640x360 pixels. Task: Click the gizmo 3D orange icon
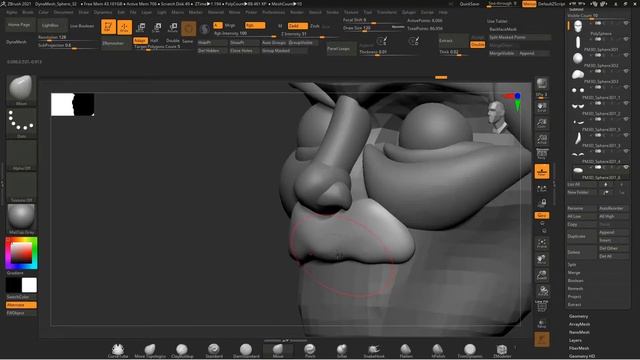(x=189, y=29)
